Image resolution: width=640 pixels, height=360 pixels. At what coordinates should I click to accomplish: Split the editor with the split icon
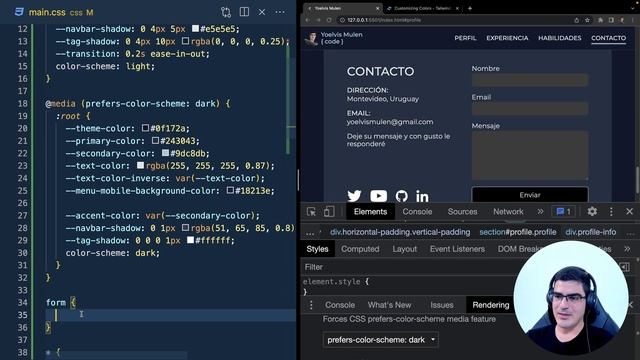pyautogui.click(x=244, y=12)
